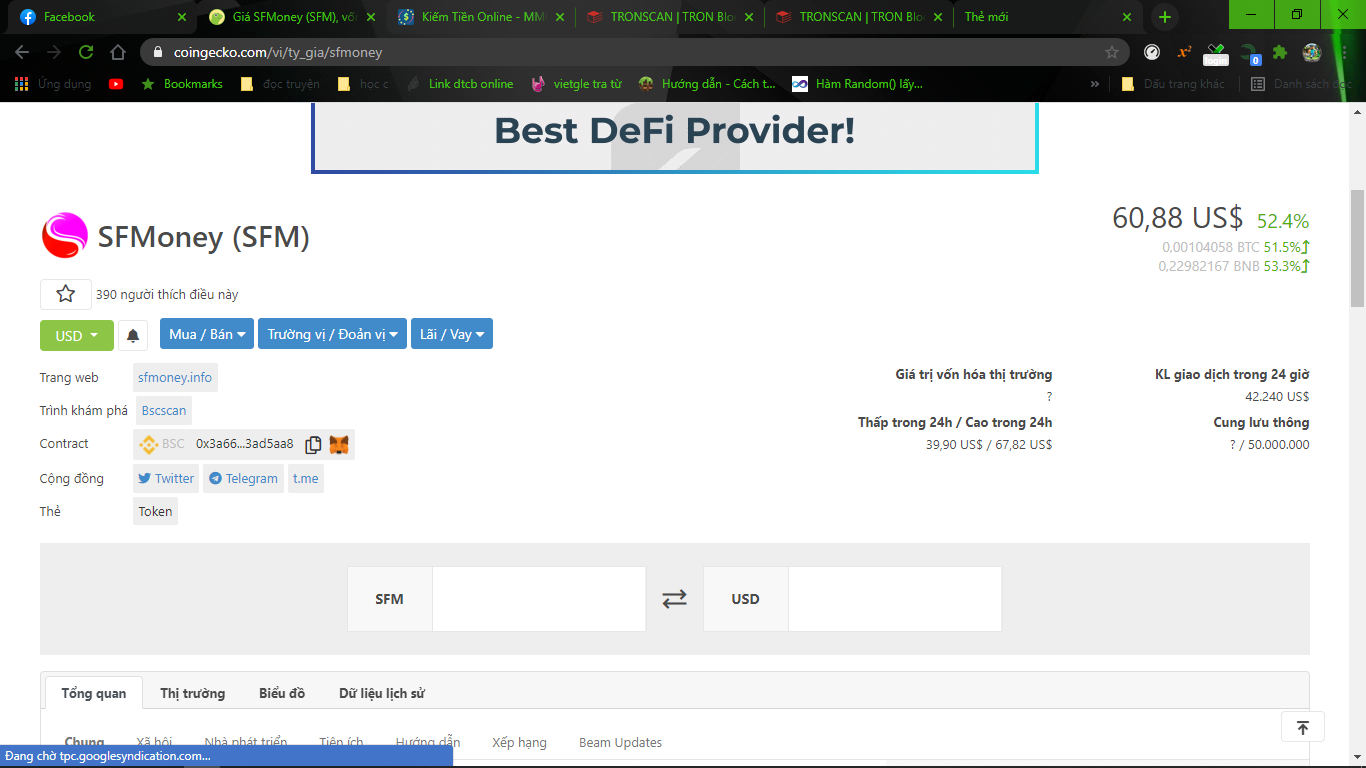The image size is (1366, 768).
Task: Expand the Trường vị / Đoản vị dropdown
Action: pyautogui.click(x=332, y=334)
